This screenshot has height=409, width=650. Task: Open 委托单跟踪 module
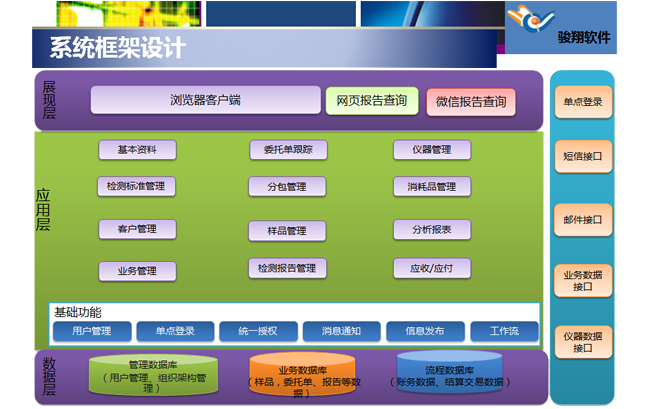(x=288, y=150)
